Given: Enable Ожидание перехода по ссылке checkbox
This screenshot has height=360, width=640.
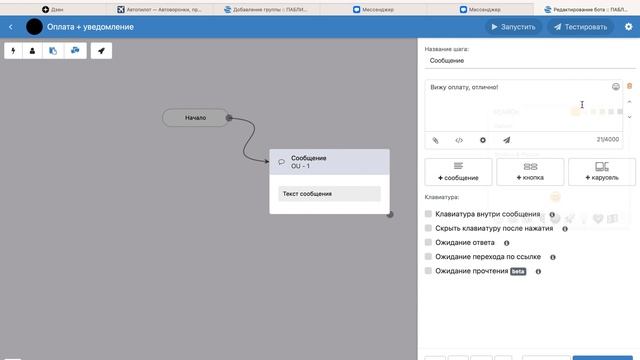Looking at the screenshot, I should coord(428,256).
